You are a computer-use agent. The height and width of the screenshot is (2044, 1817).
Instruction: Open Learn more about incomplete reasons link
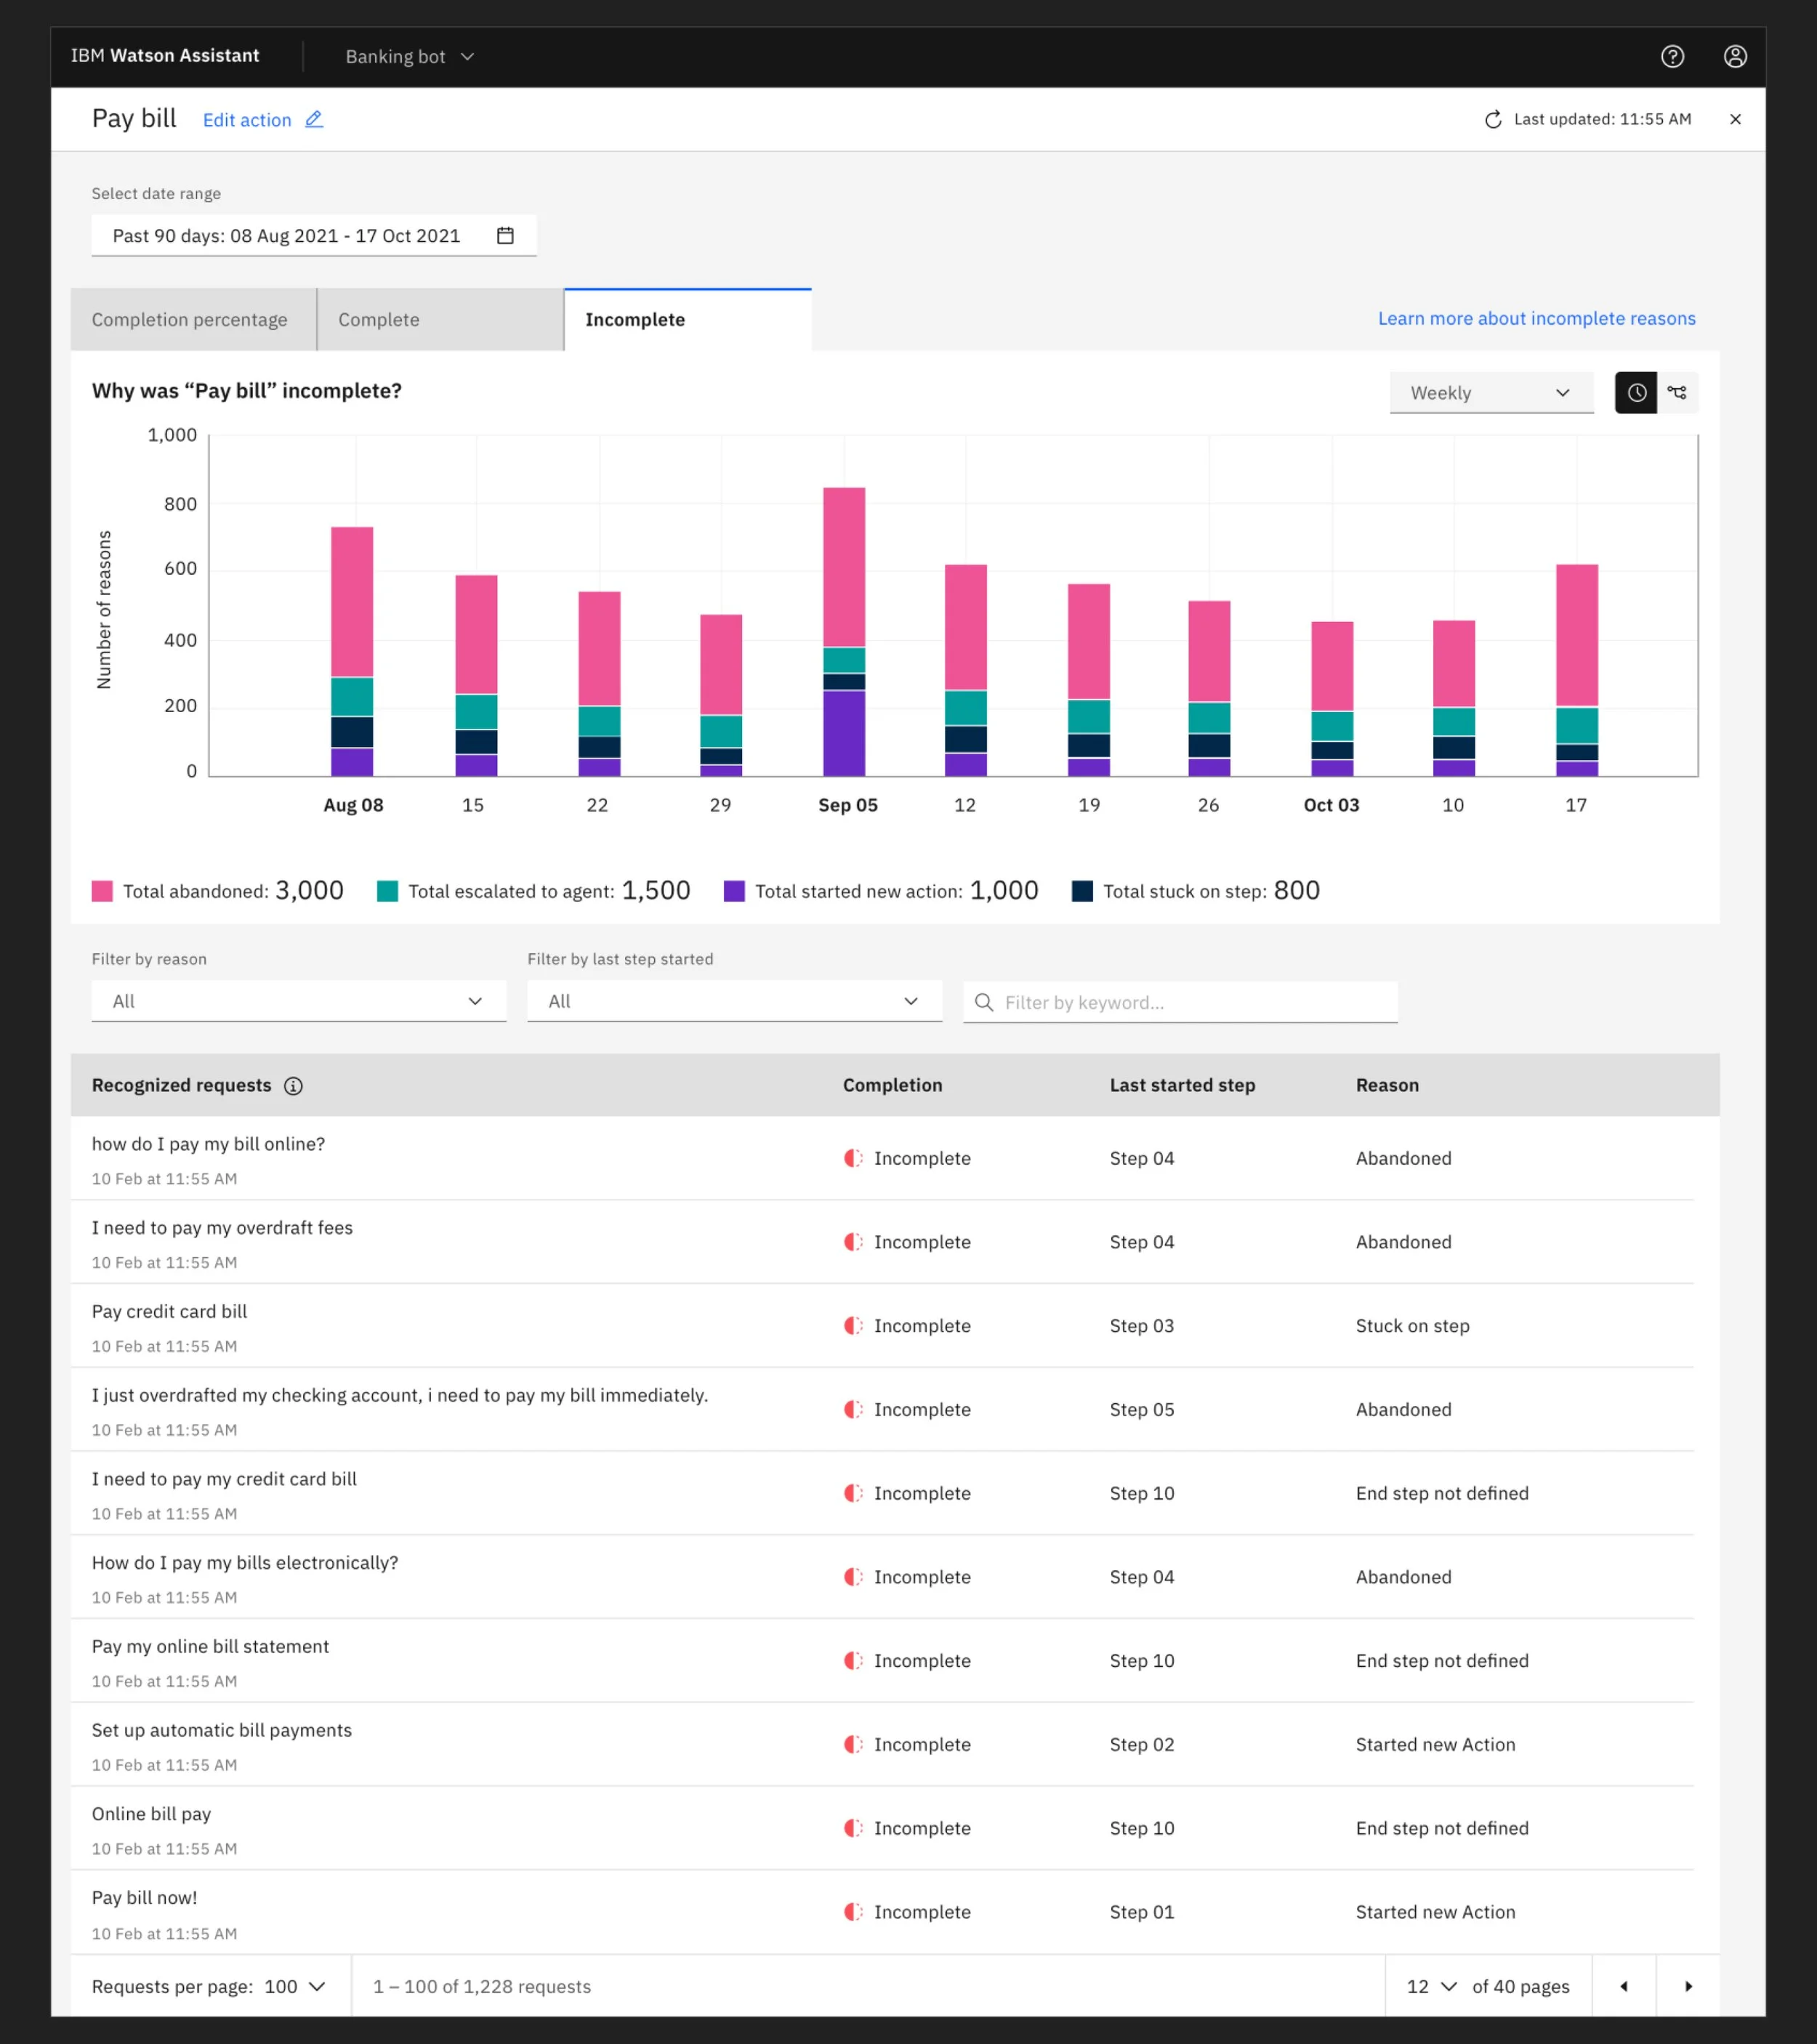(x=1536, y=319)
